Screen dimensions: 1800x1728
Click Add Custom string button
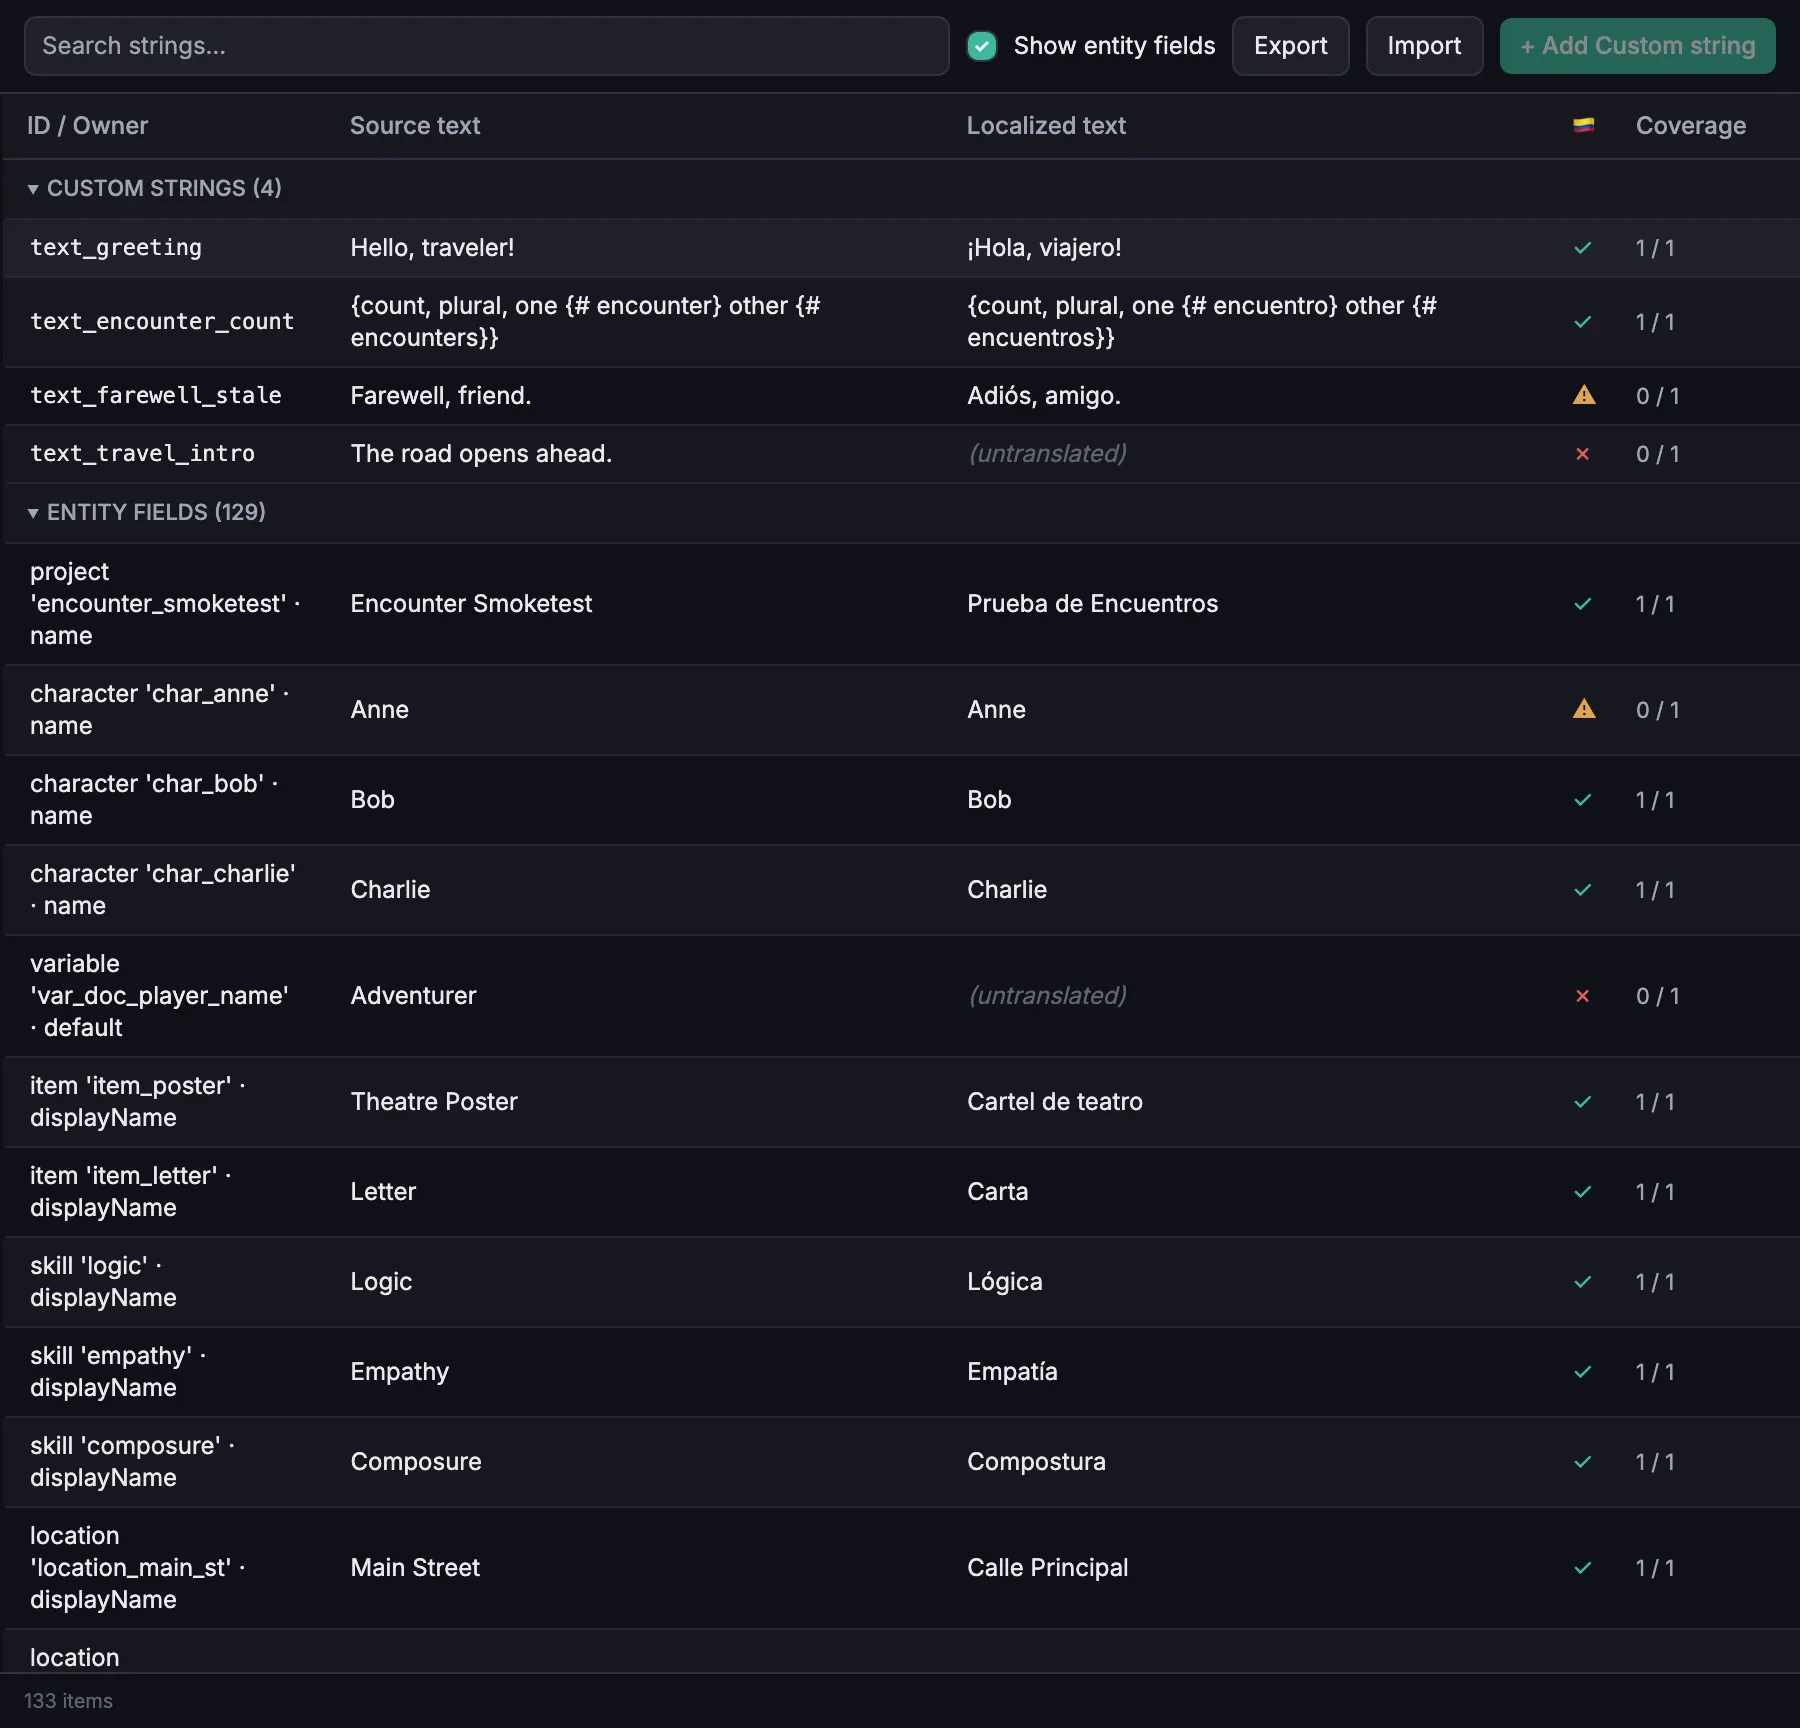(1637, 46)
